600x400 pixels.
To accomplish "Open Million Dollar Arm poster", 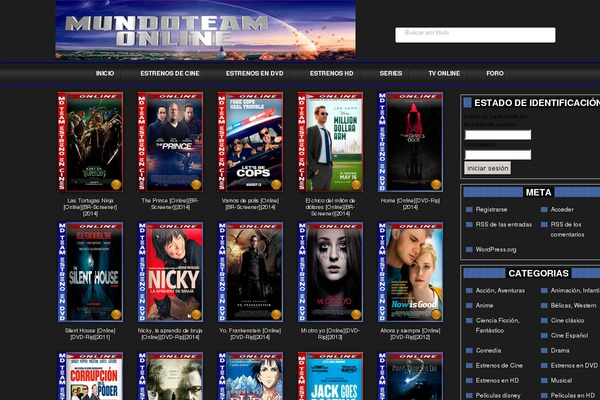I will point(330,142).
